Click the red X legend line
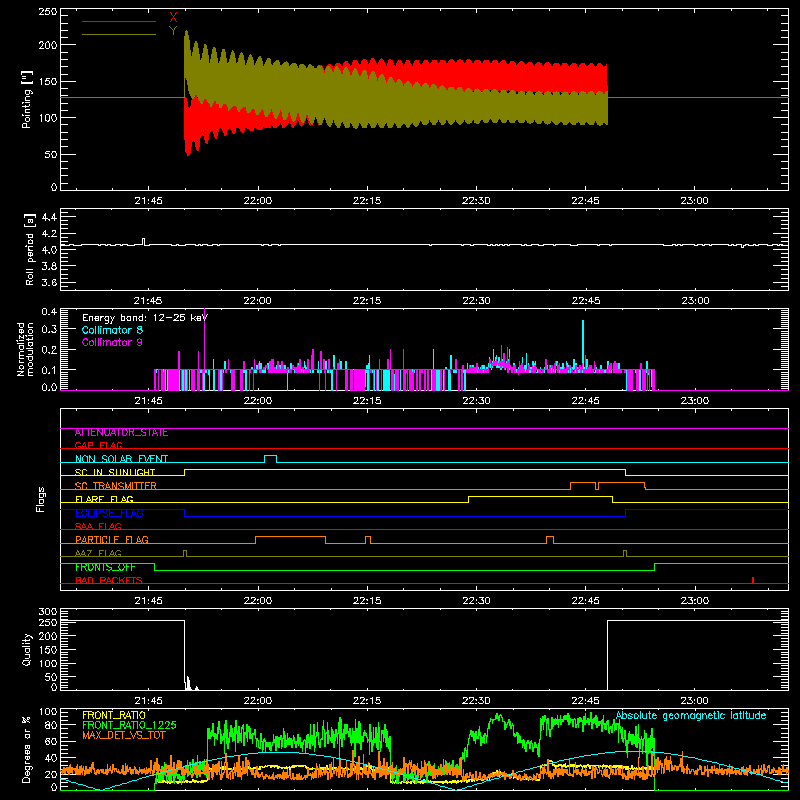This screenshot has width=800, height=800. (119, 21)
